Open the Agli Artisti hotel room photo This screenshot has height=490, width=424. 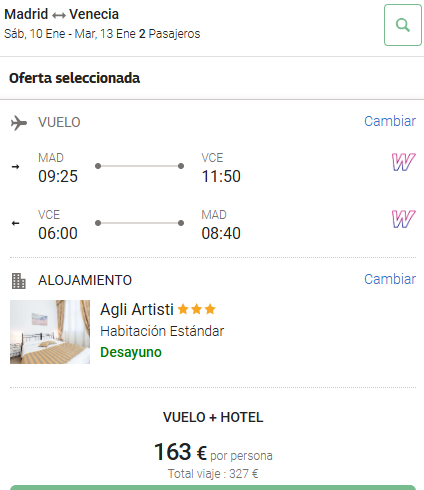click(x=50, y=332)
